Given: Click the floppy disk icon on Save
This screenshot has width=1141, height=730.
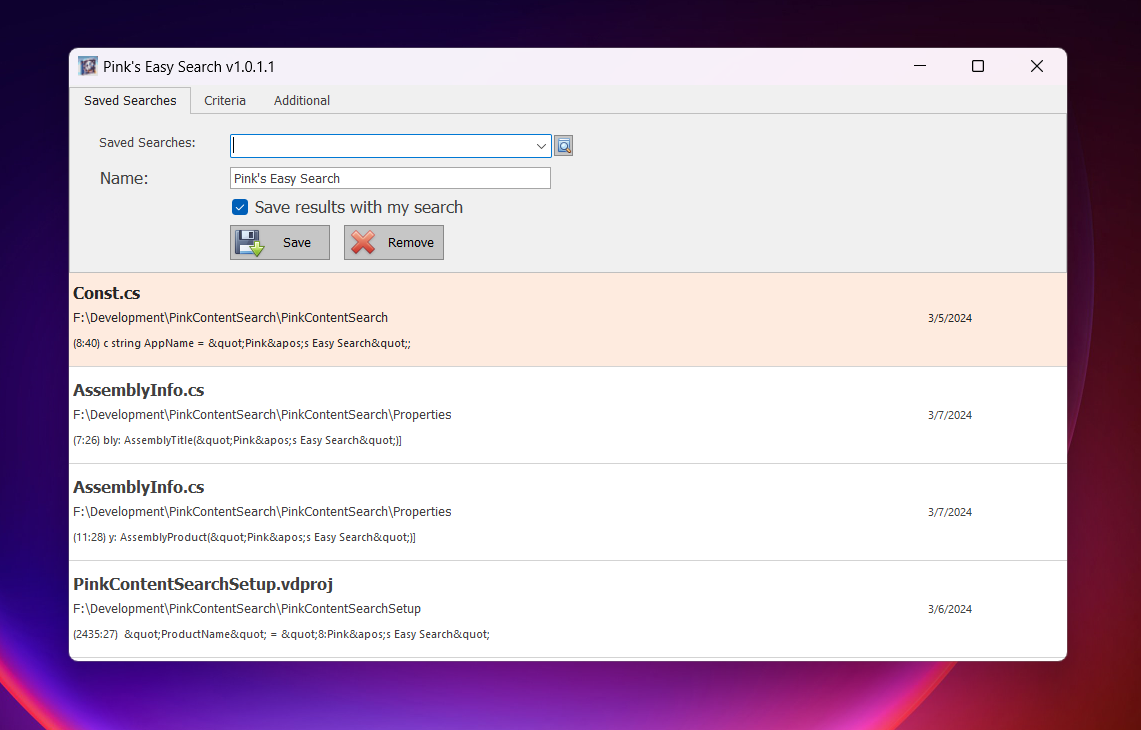Looking at the screenshot, I should (249, 243).
